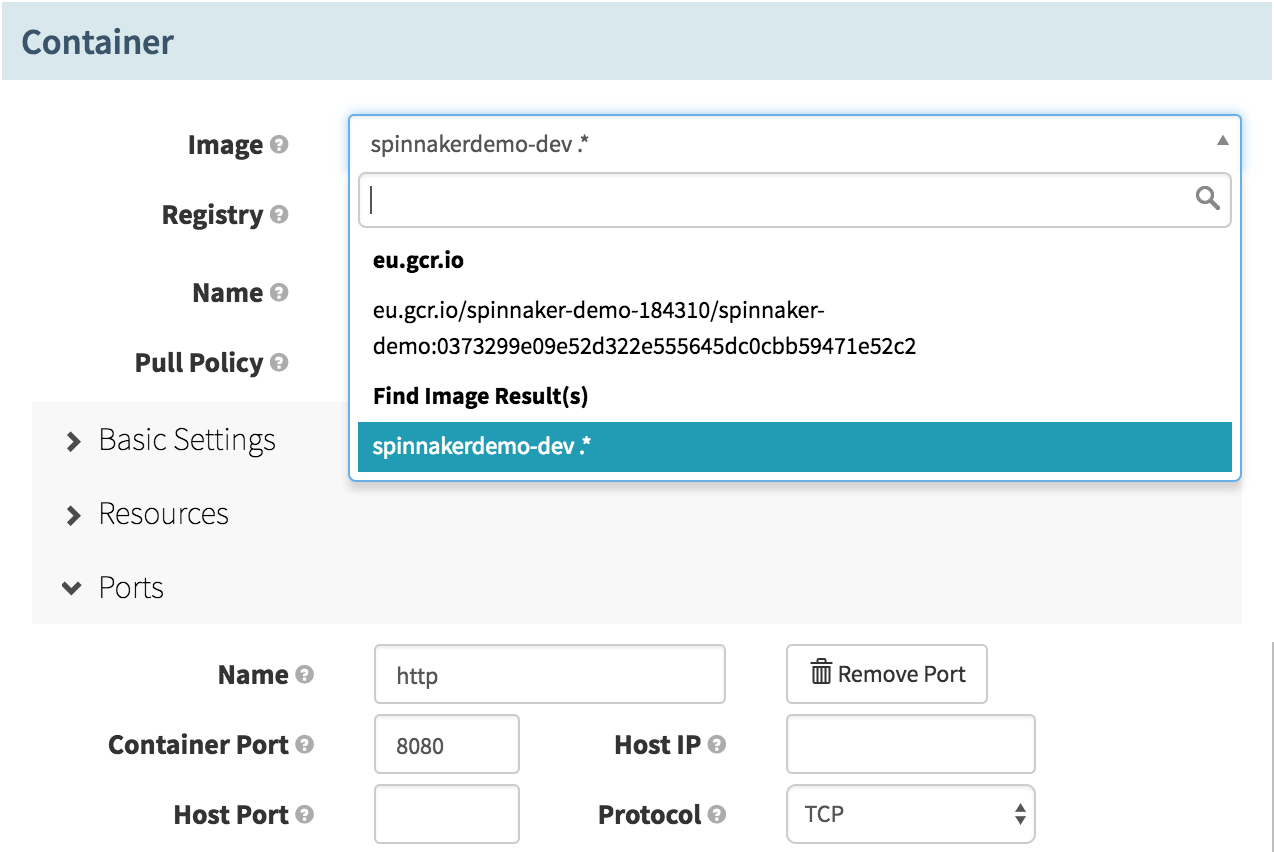Click the help icon next to Host IP
1274x852 pixels.
pos(717,745)
